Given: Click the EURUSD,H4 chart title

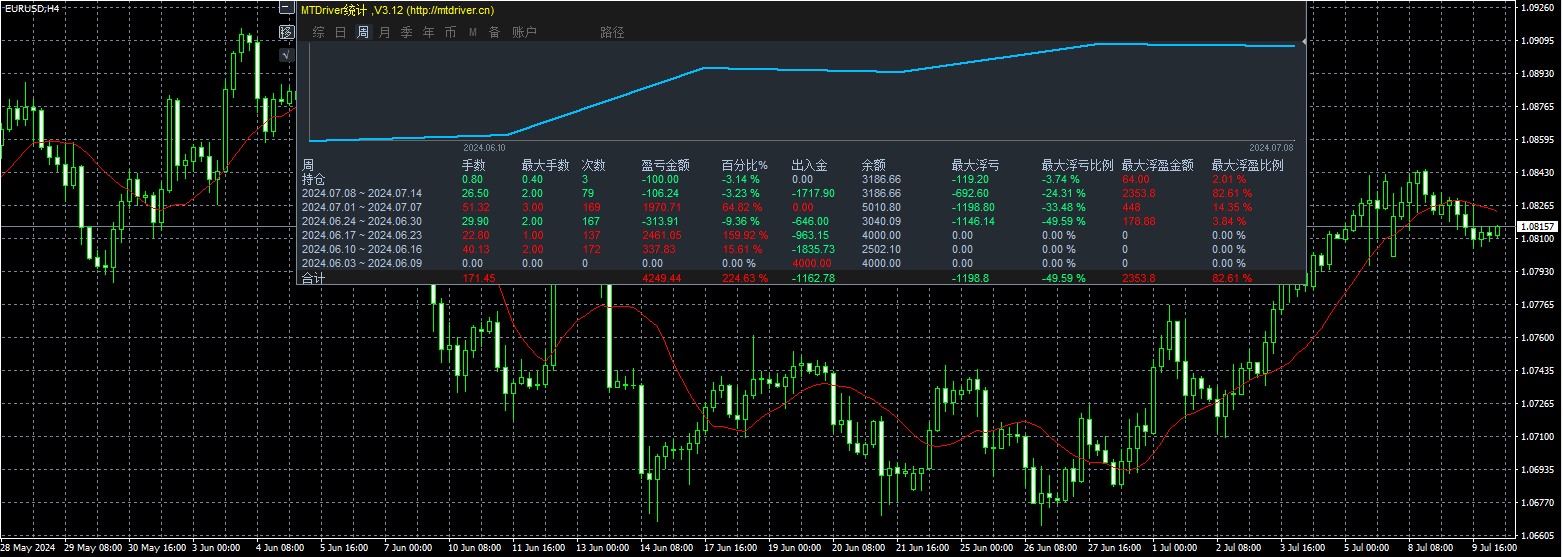Looking at the screenshot, I should coord(30,7).
